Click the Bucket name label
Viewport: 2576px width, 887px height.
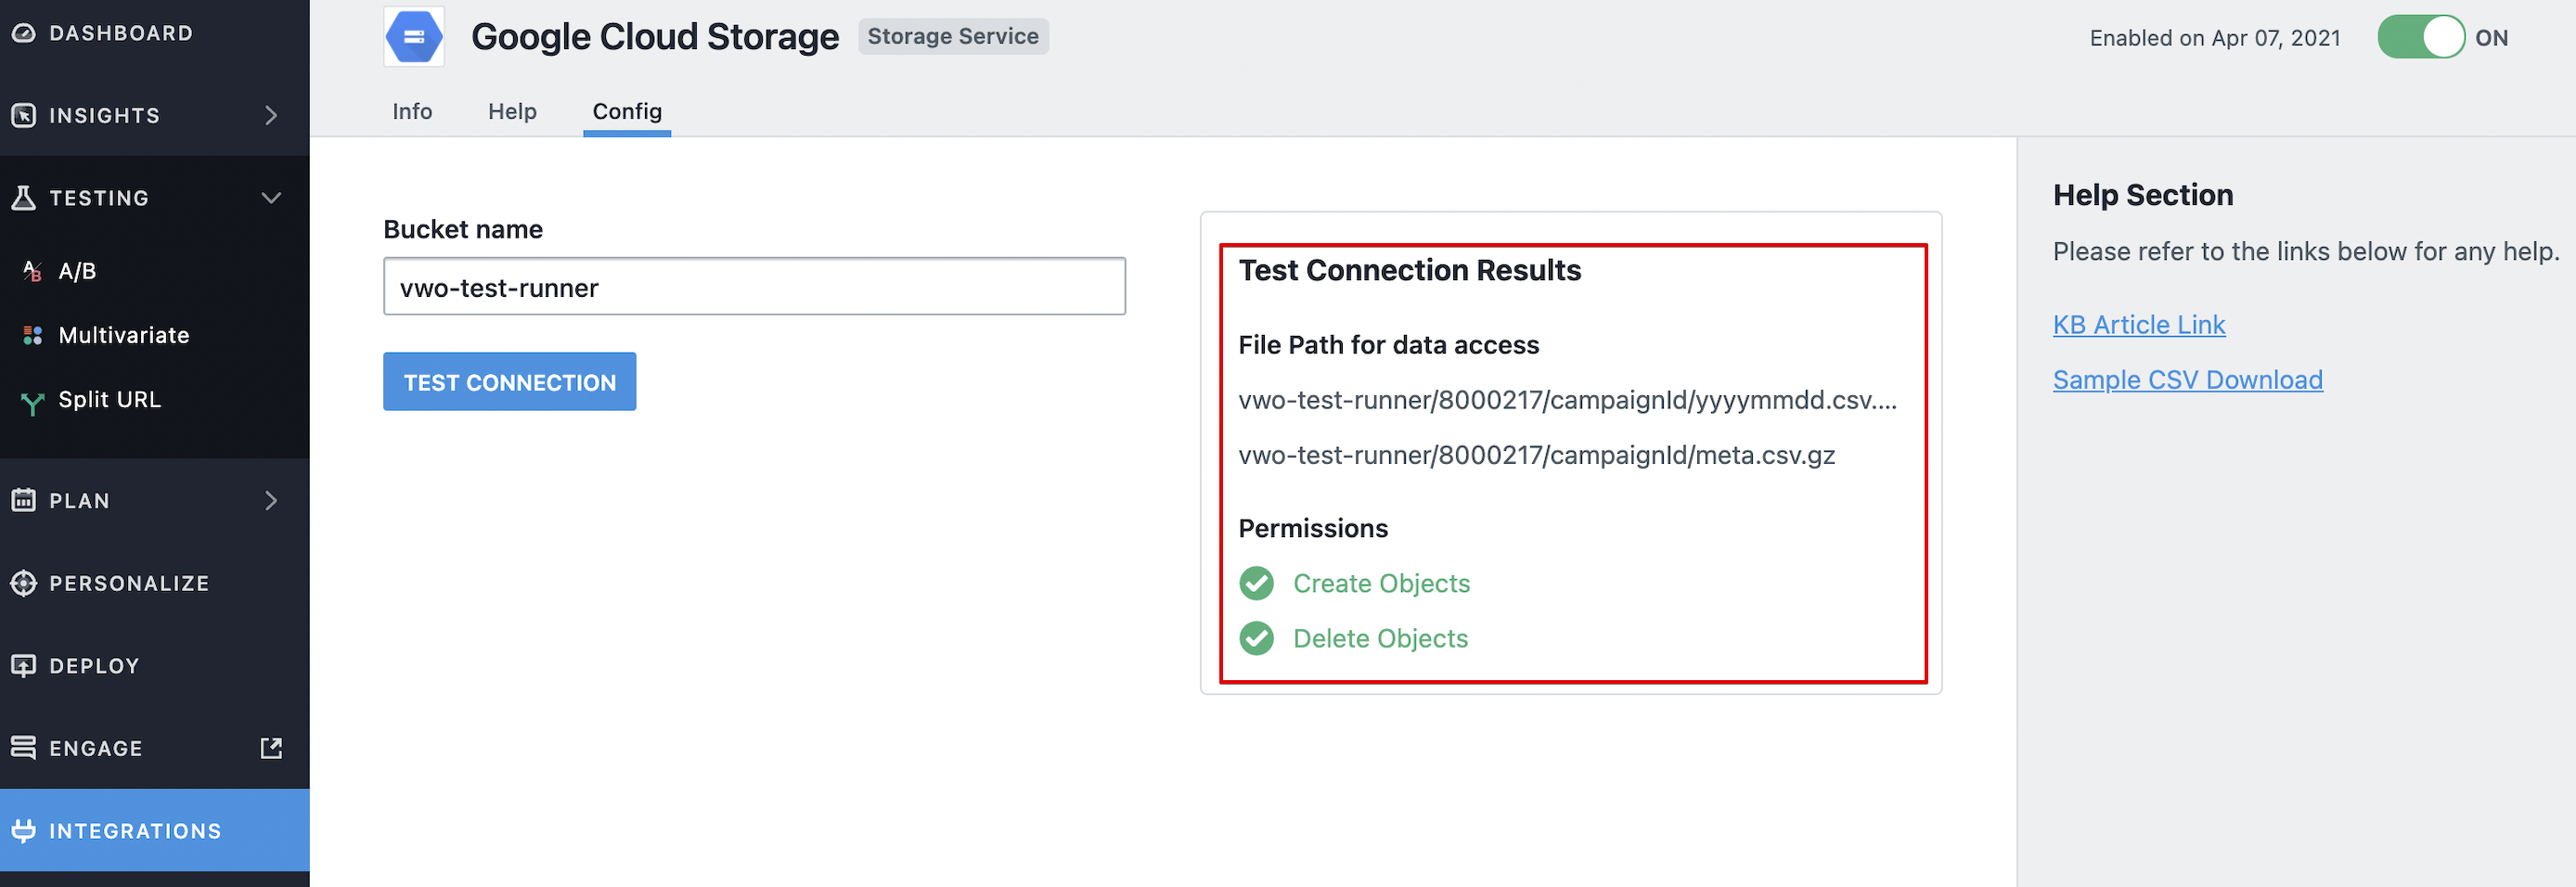pos(463,229)
